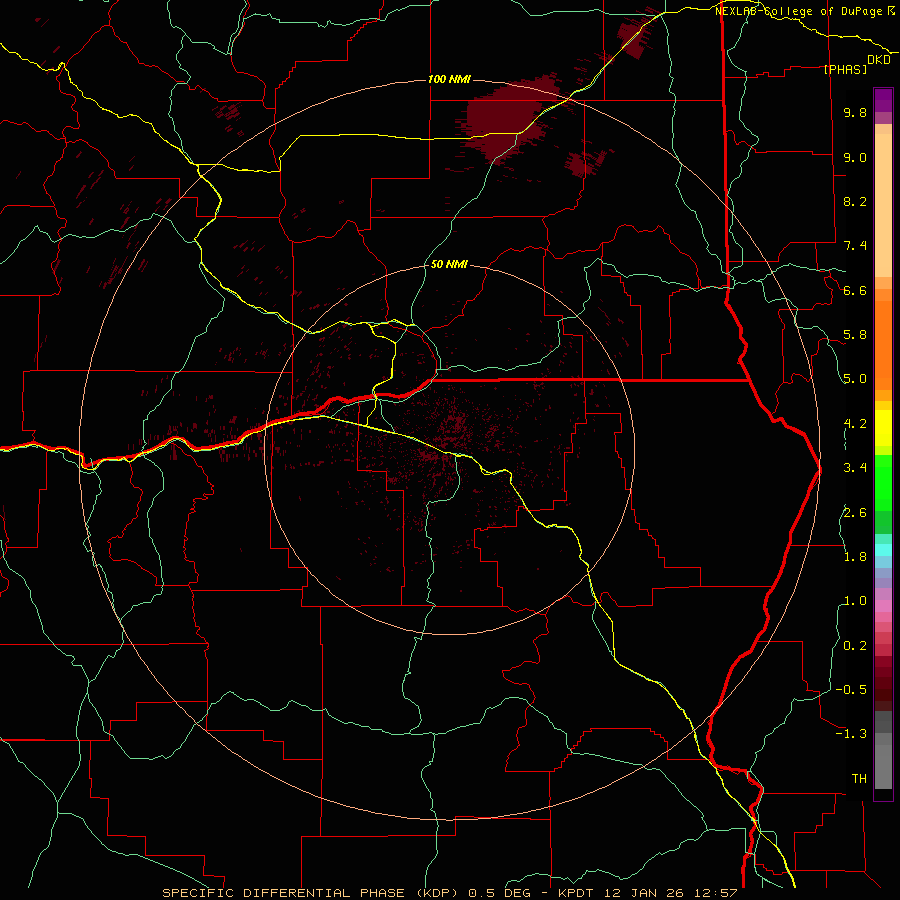Click the -0.5 legend value
The height and width of the screenshot is (900, 900).
[x=851, y=690]
